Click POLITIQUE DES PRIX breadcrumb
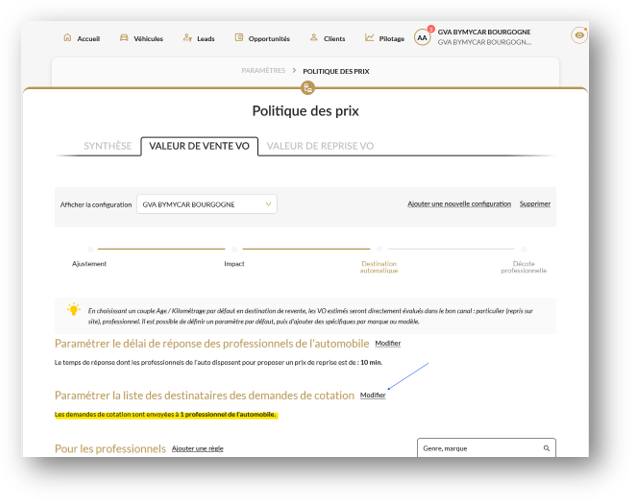The height and width of the screenshot is (499, 631). [x=336, y=71]
